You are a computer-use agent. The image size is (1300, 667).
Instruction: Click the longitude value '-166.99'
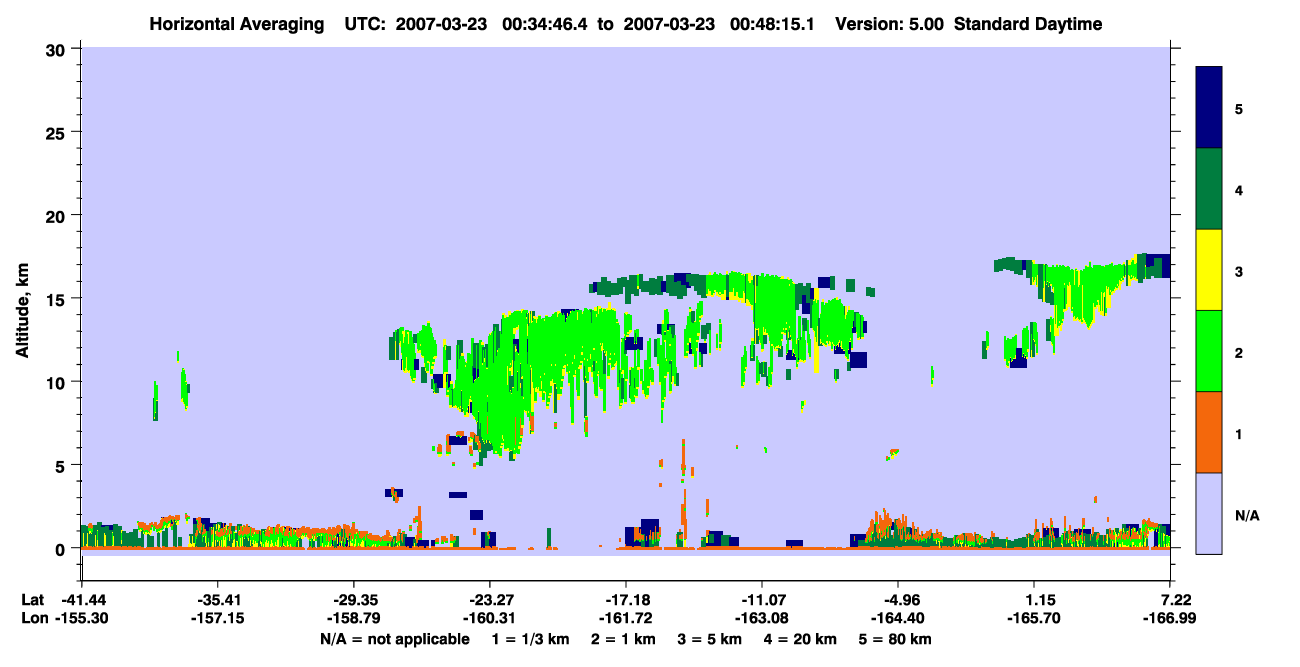click(x=1171, y=619)
